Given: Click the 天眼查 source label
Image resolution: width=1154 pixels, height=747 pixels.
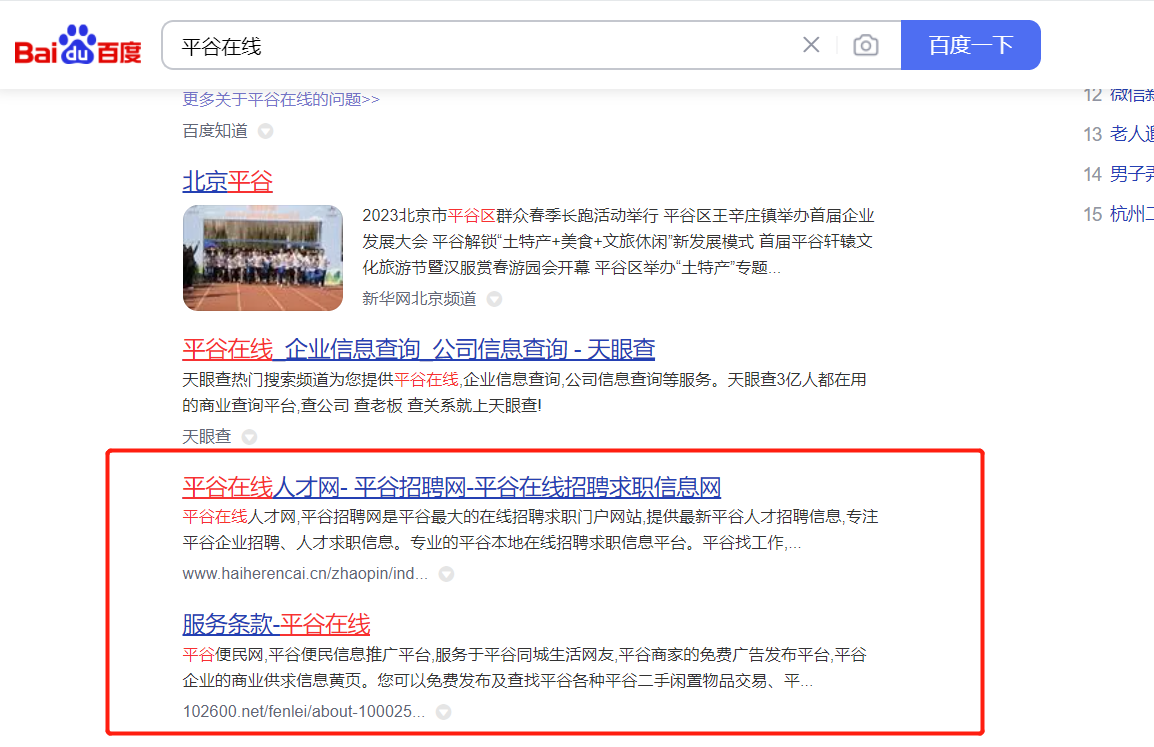Looking at the screenshot, I should click(x=207, y=437).
